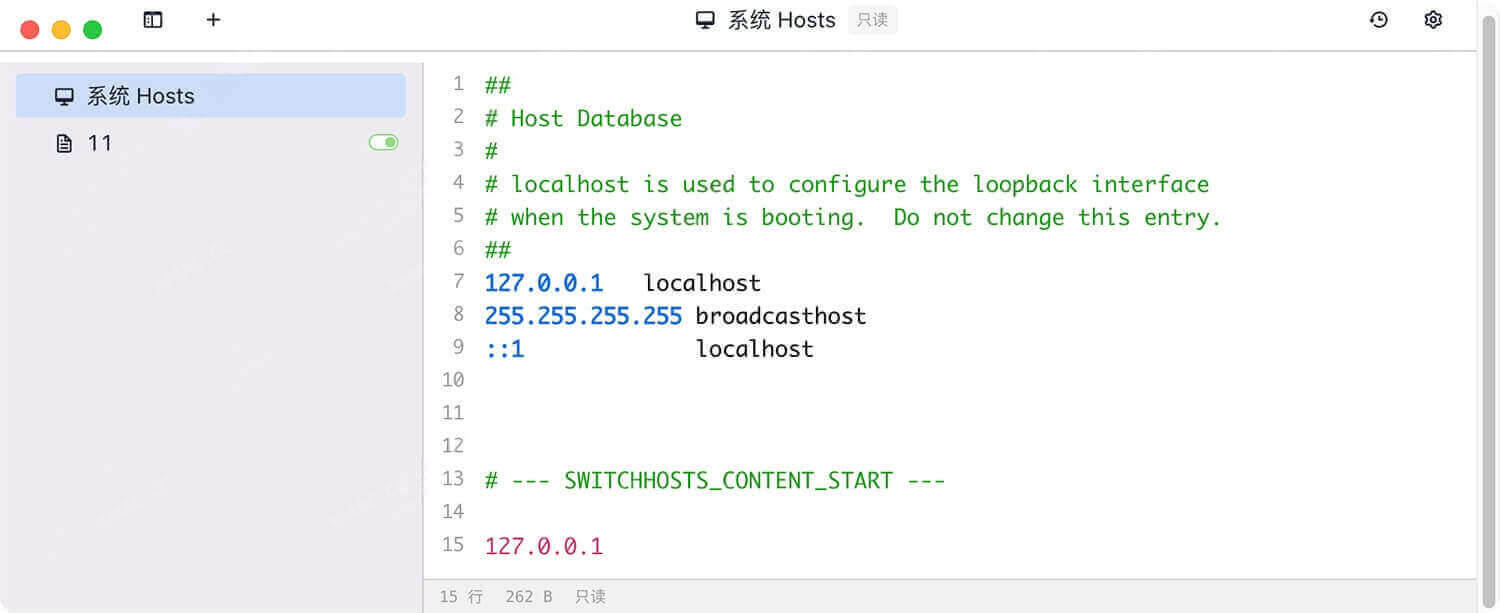Select the document icon next to hosts file 11
1500x613 pixels.
(65, 143)
